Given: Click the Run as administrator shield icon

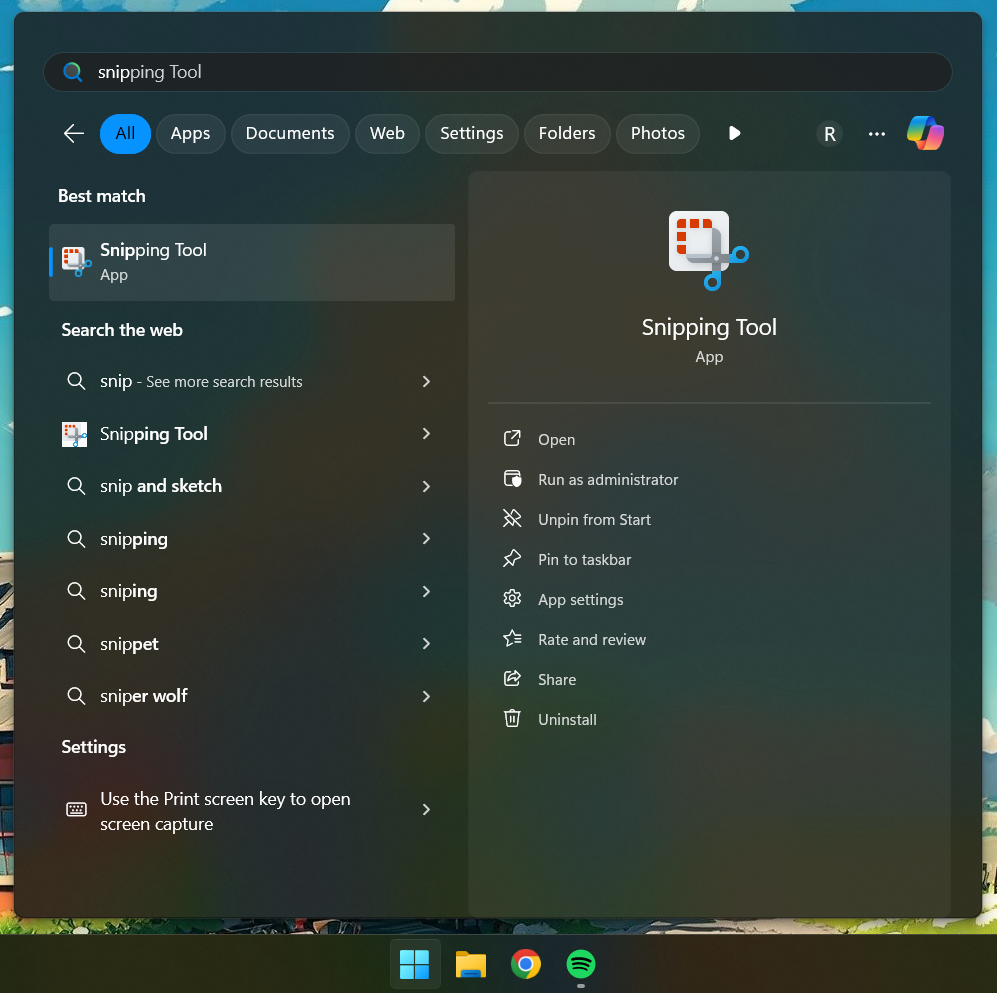Looking at the screenshot, I should tap(512, 479).
